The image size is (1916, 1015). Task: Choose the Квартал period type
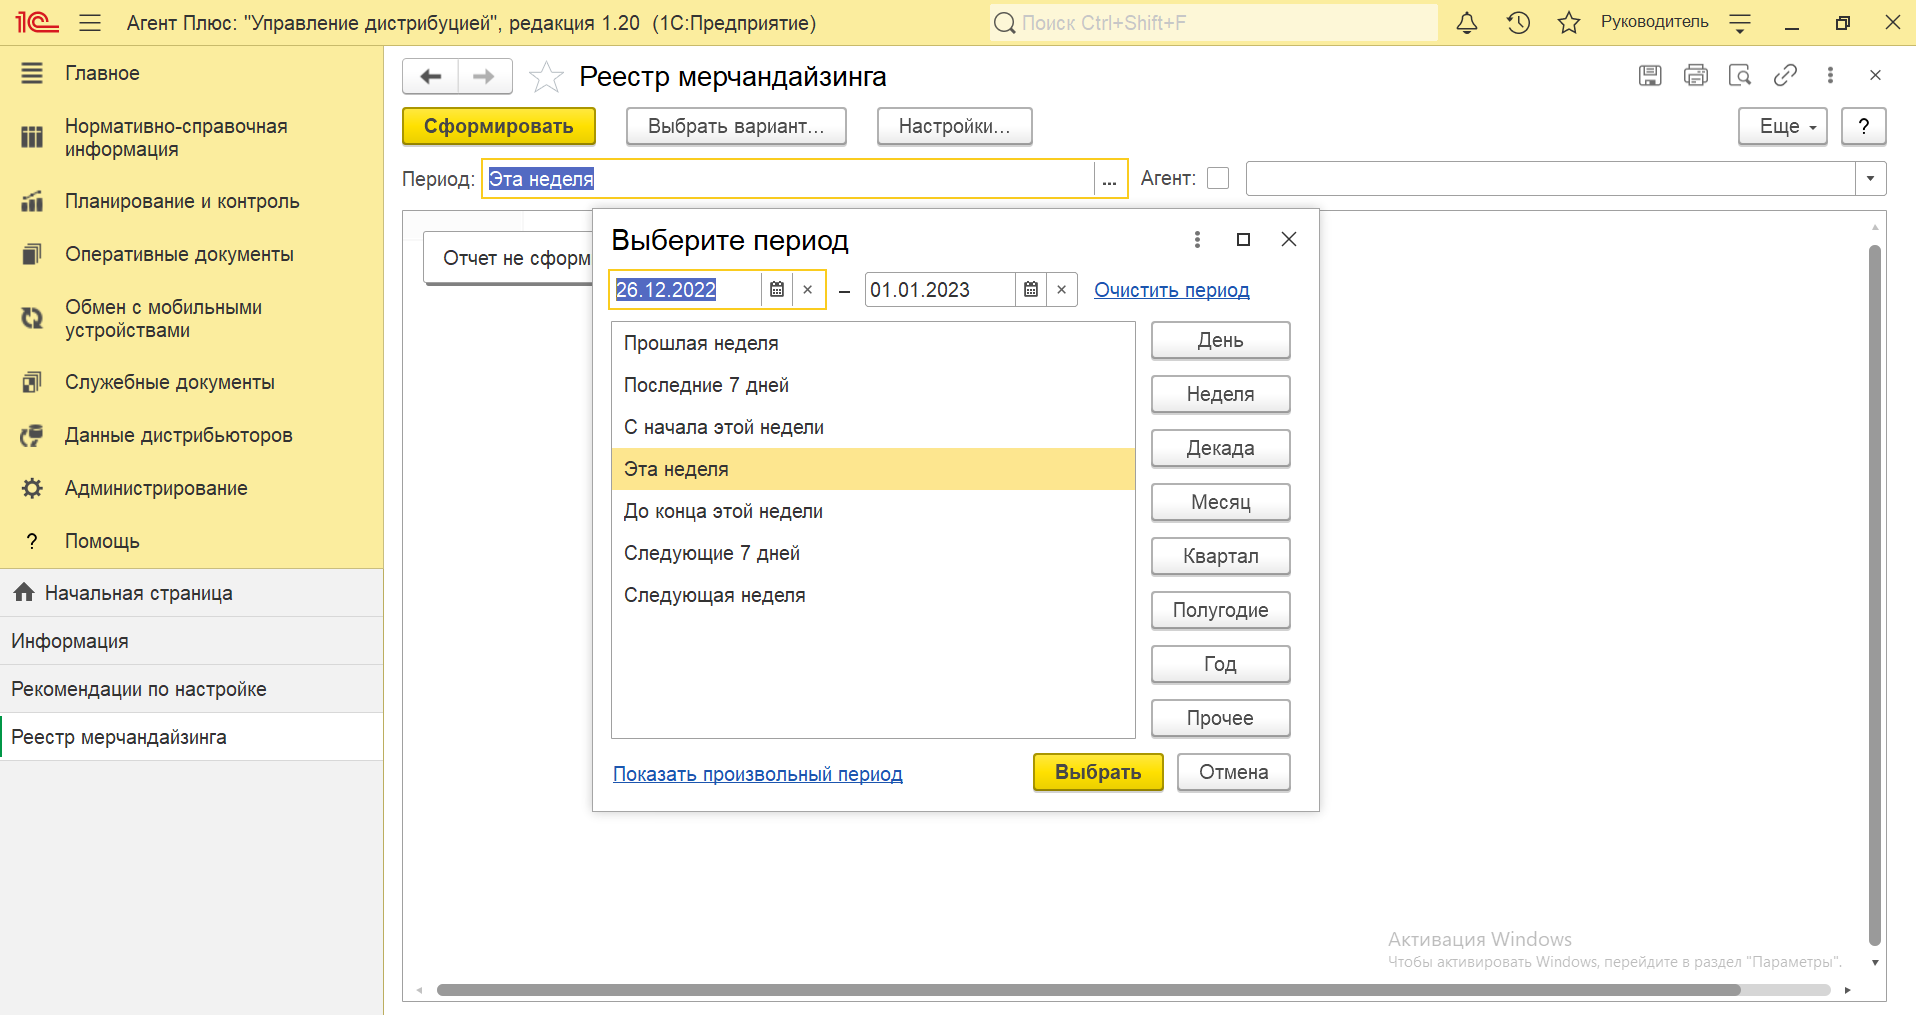1220,556
